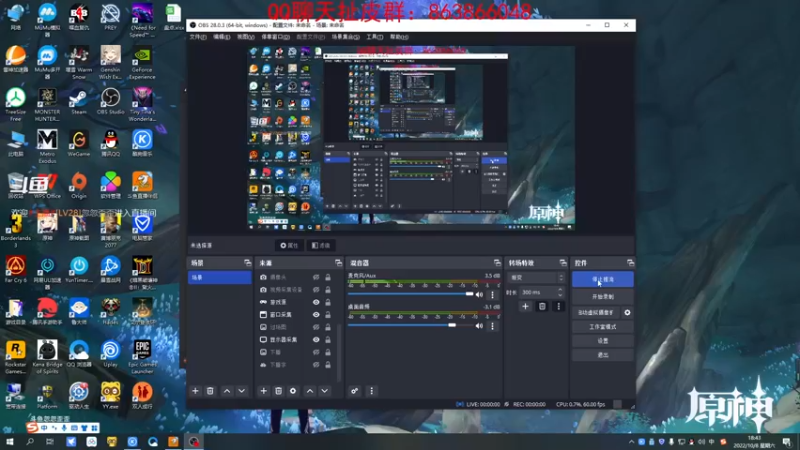The width and height of the screenshot is (800, 450).
Task: Mute the 桌面音频 speaker icon
Action: point(479,326)
